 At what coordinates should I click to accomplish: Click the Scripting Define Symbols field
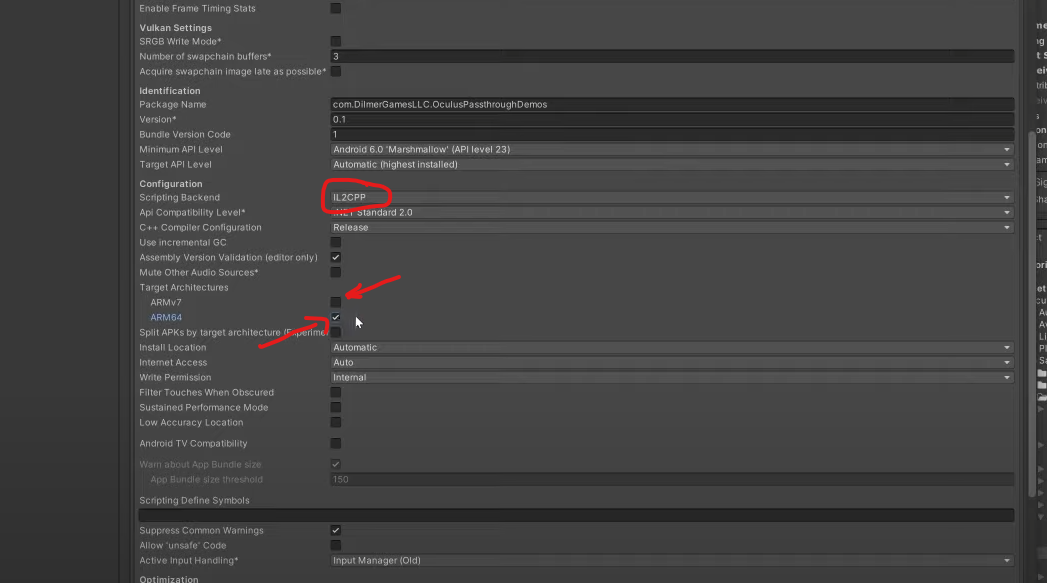[x=575, y=514]
